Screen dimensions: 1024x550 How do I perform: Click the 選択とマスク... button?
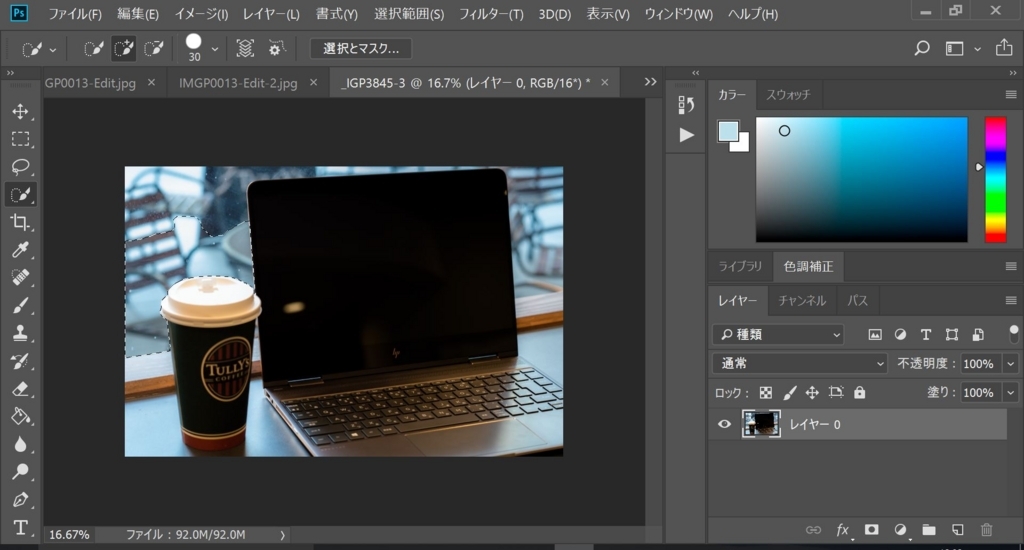[360, 48]
